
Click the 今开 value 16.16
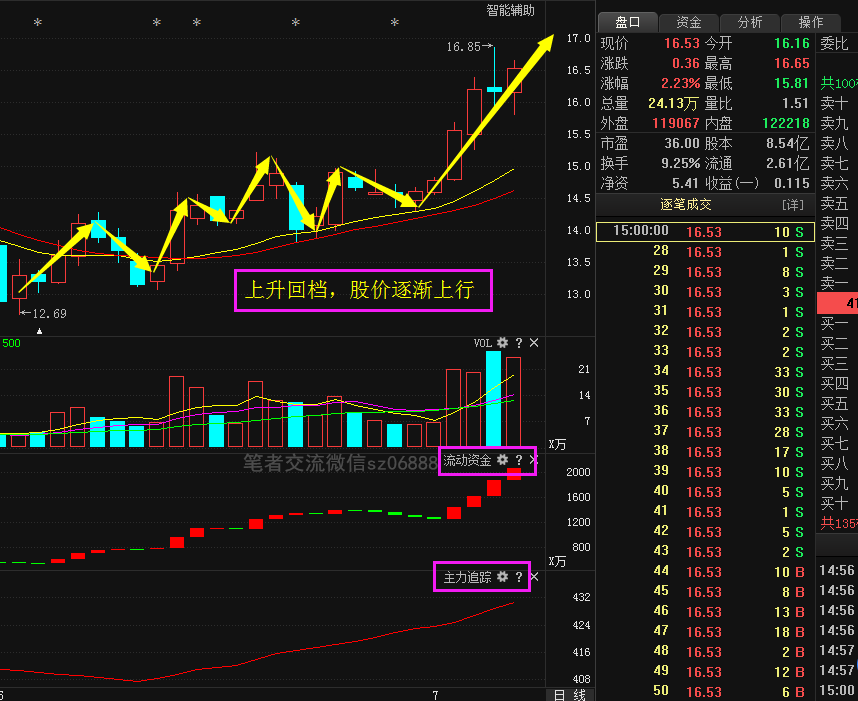pos(792,43)
